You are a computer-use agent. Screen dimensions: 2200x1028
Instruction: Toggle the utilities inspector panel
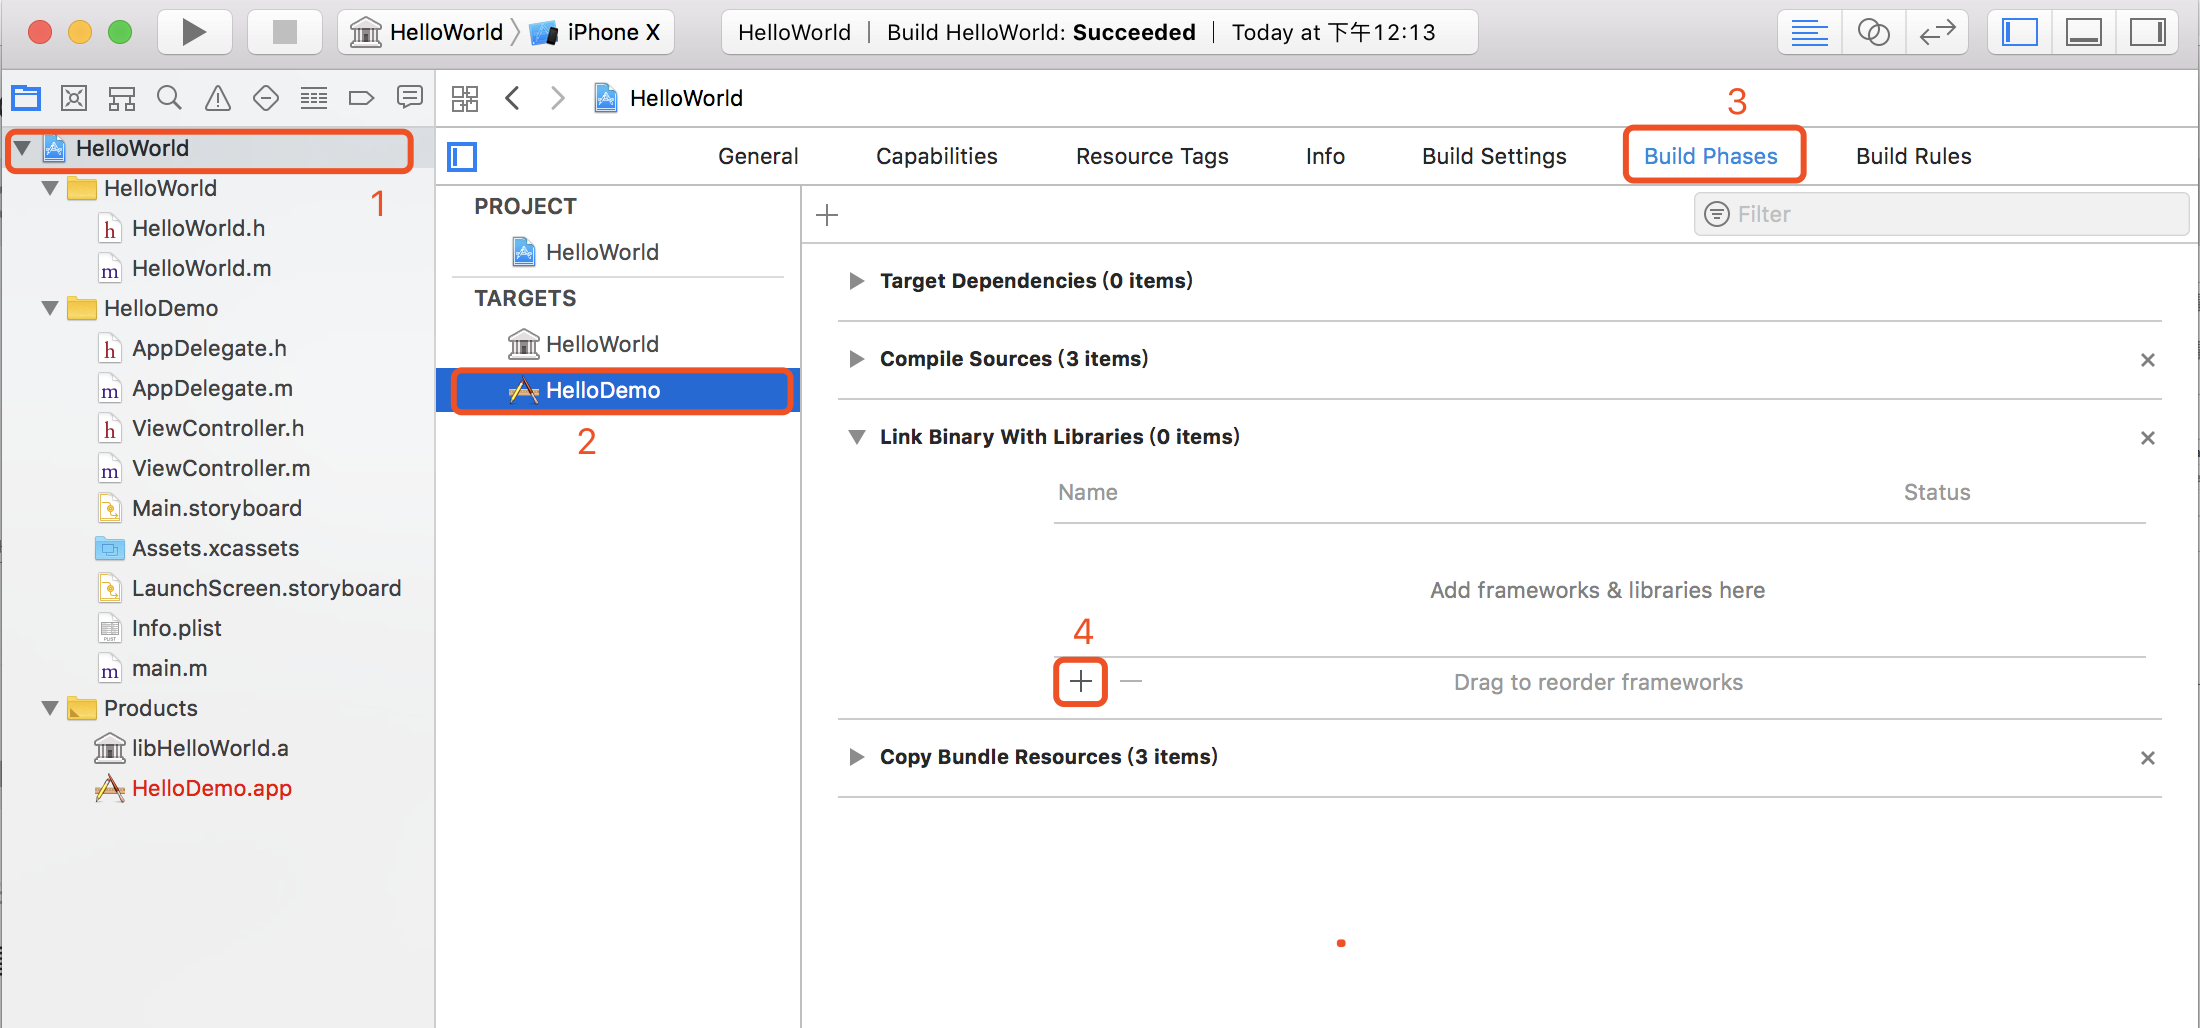click(2147, 32)
